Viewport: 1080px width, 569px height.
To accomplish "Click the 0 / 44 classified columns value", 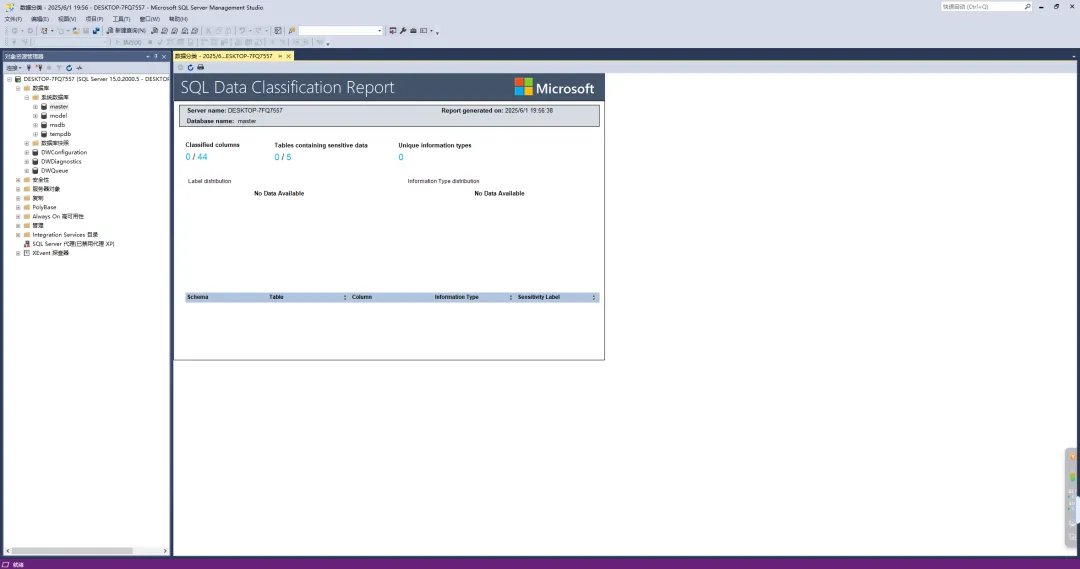I will pyautogui.click(x=196, y=157).
